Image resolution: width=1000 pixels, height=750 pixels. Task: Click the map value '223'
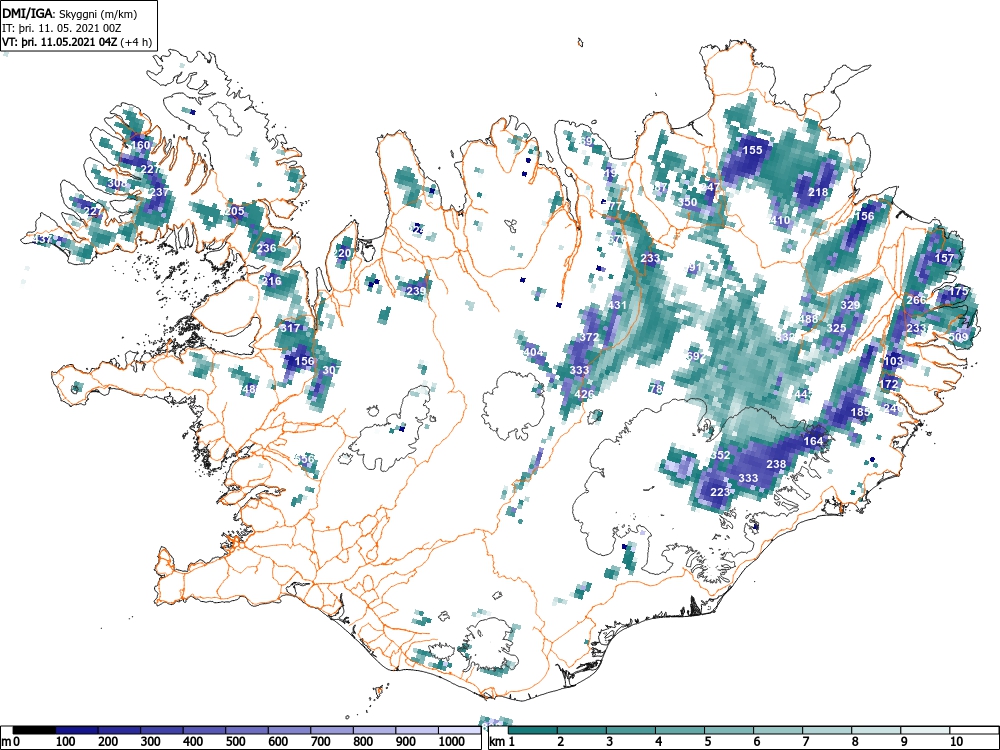point(720,492)
